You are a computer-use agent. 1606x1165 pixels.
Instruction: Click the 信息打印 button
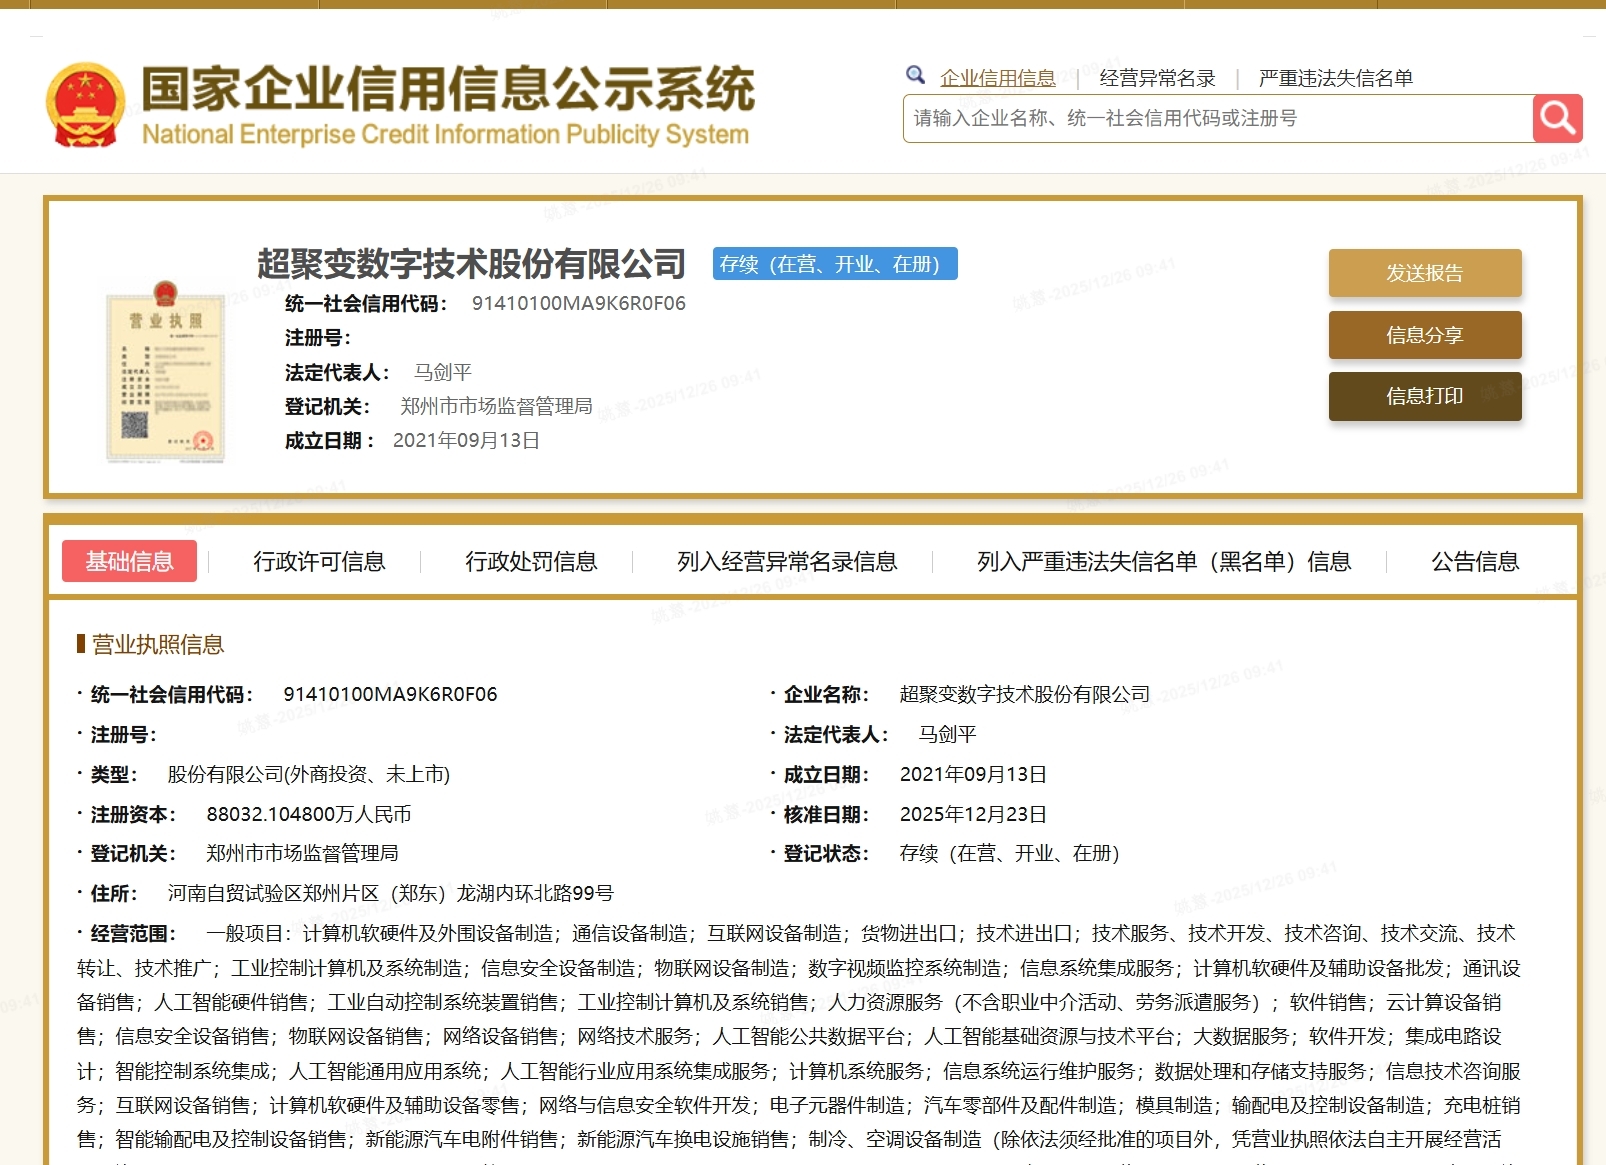pyautogui.click(x=1424, y=397)
